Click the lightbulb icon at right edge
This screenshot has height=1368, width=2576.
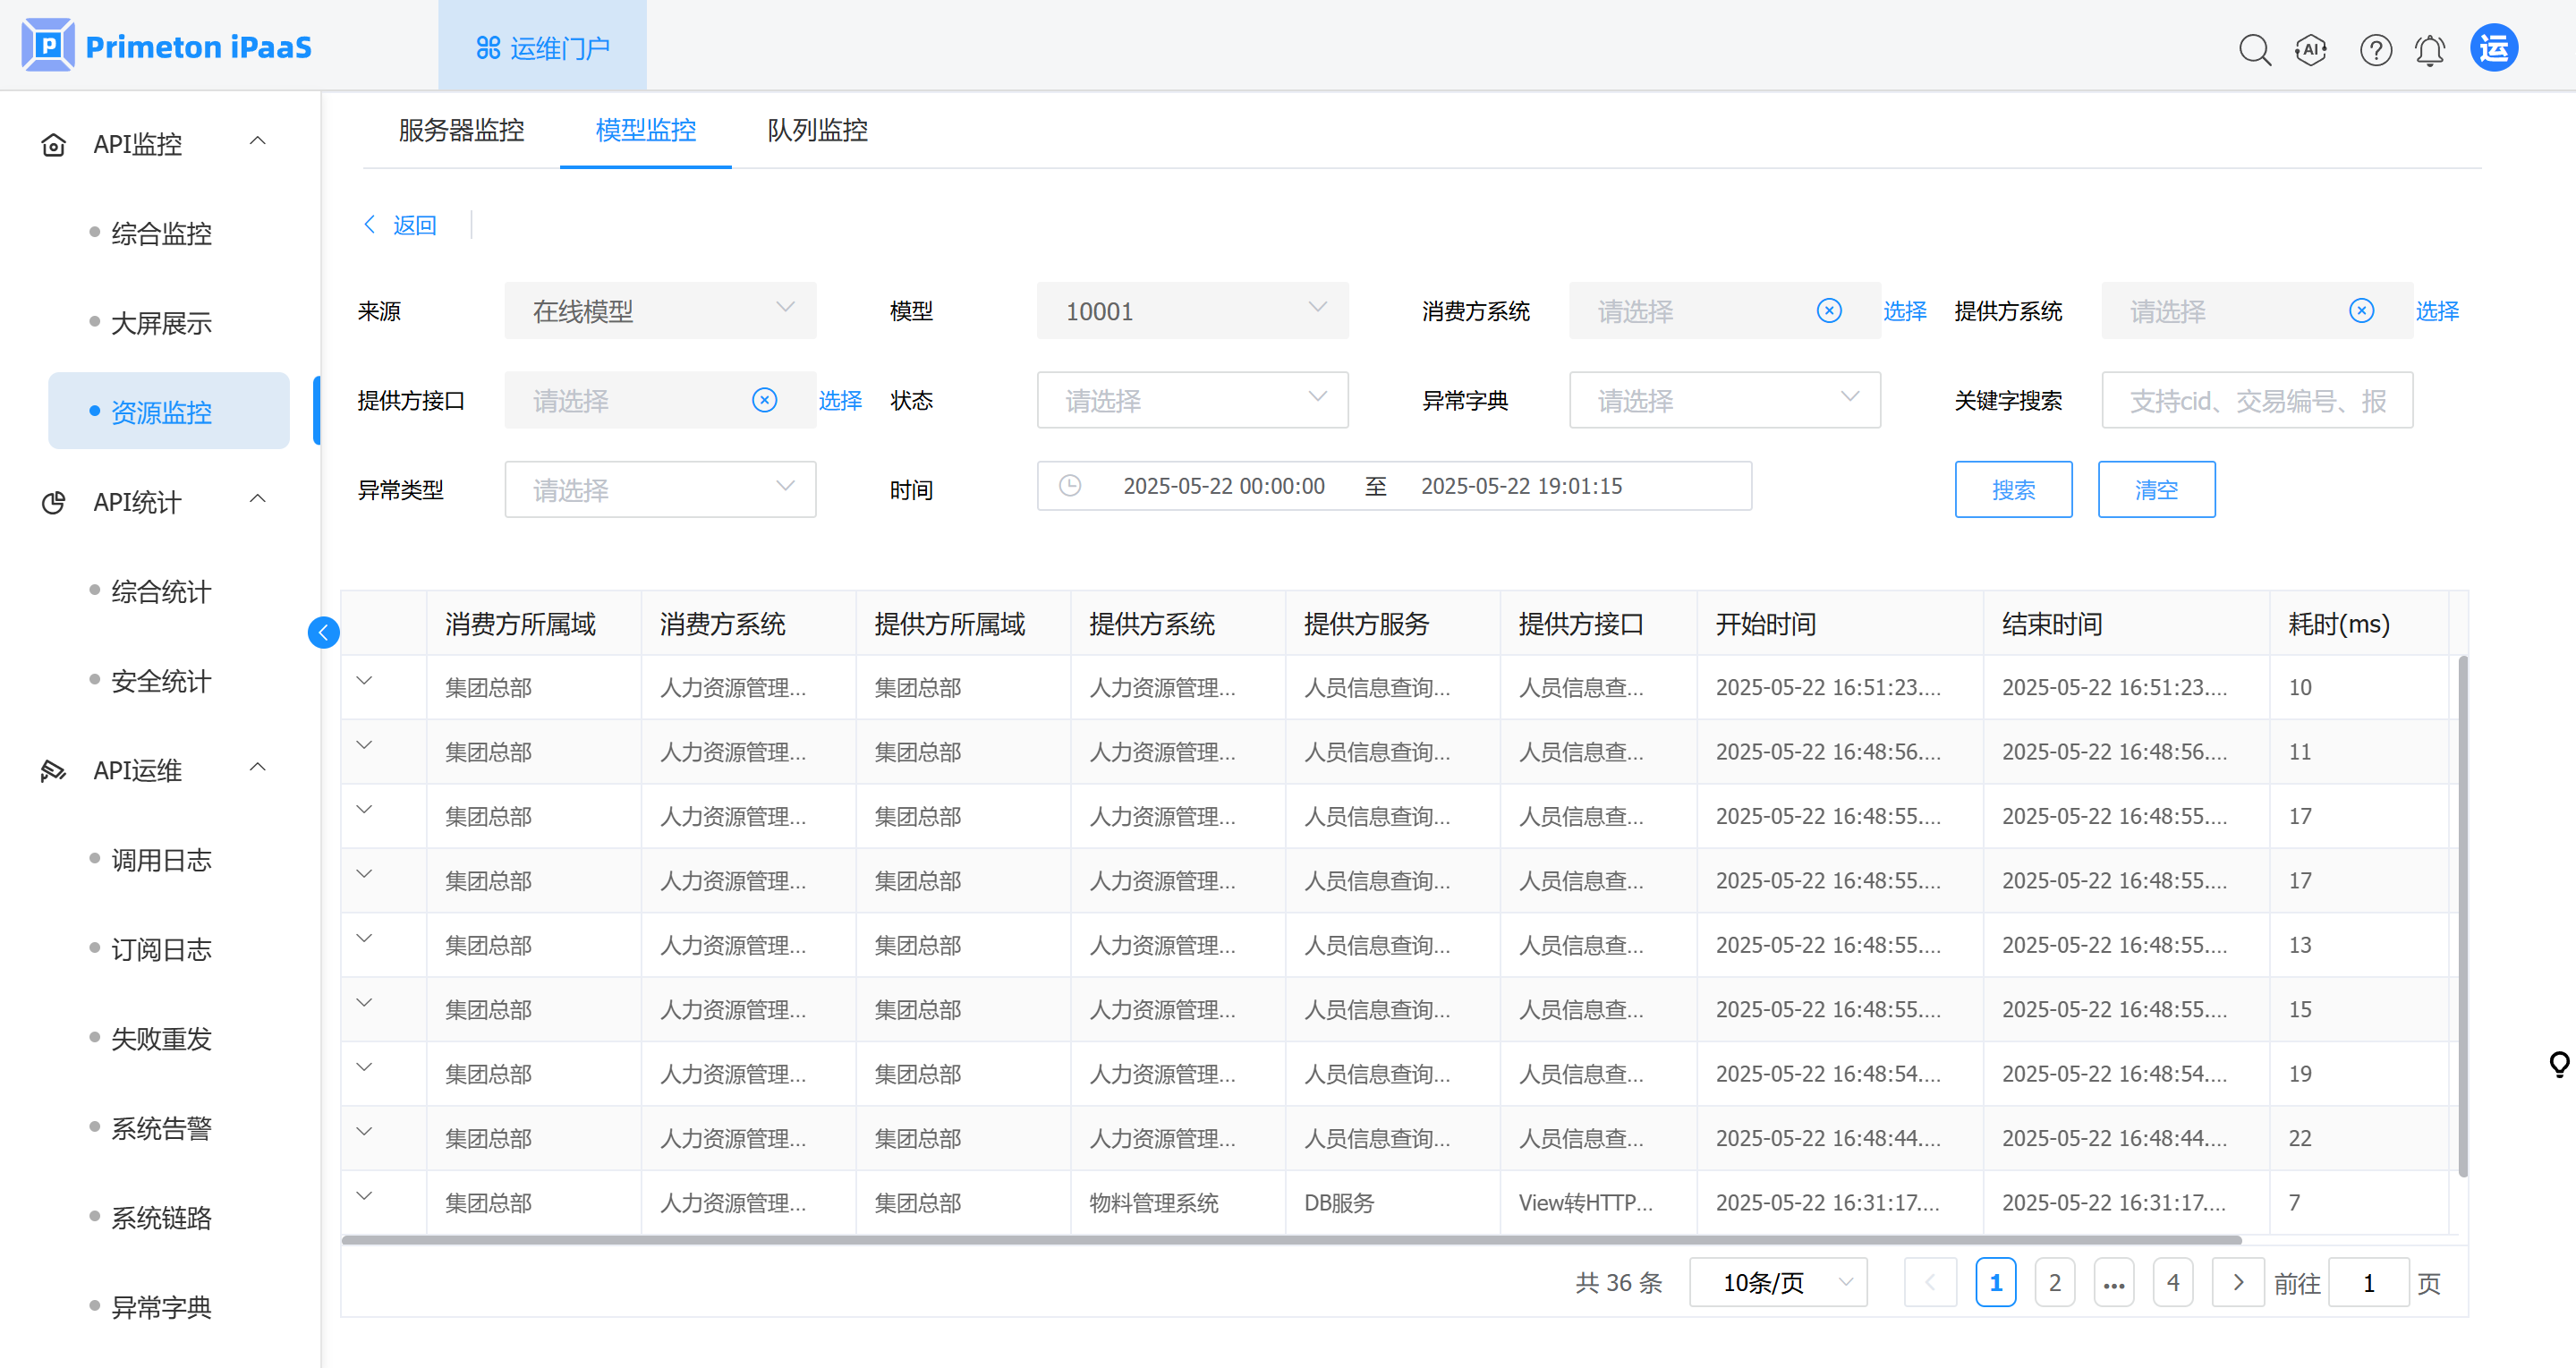2559,1064
